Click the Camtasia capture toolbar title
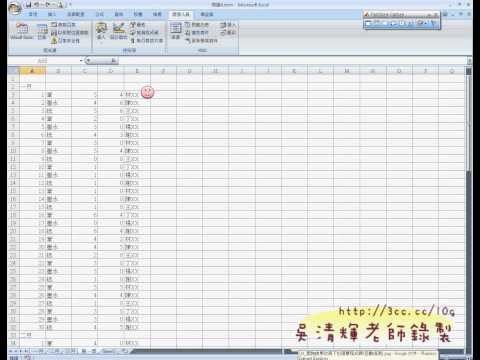 (388, 15)
